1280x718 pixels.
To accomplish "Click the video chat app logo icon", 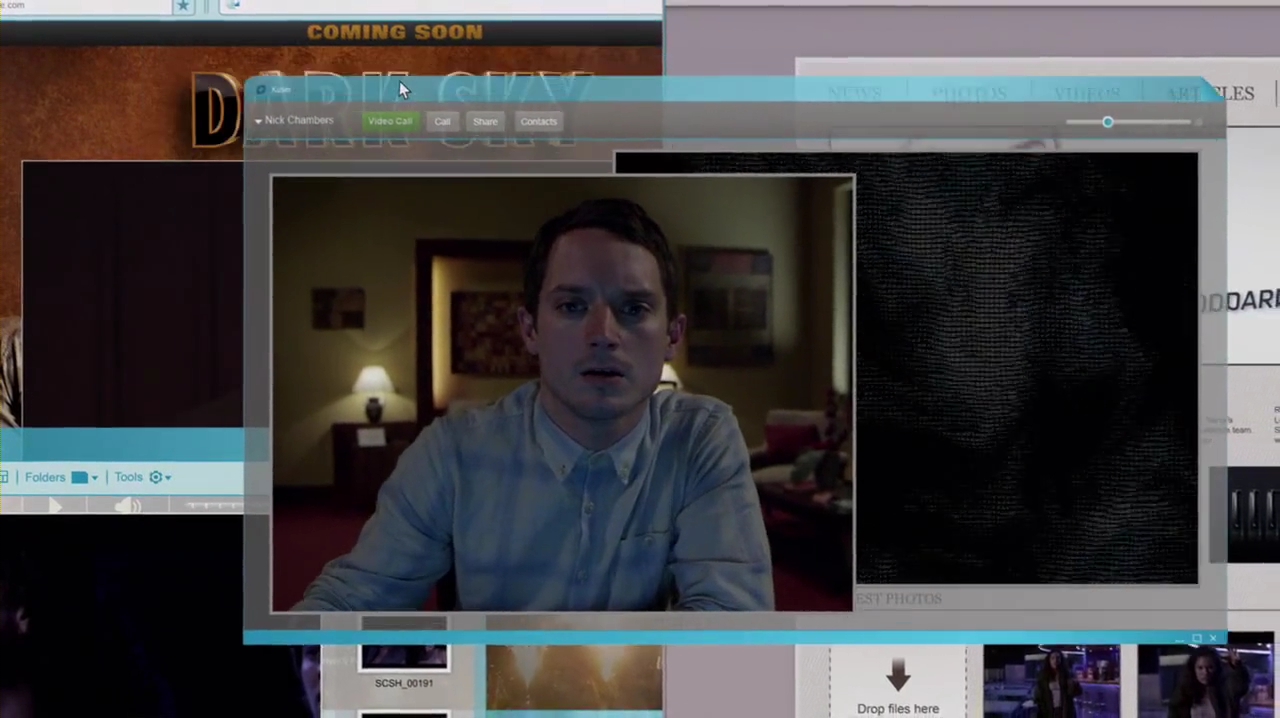I will [261, 90].
